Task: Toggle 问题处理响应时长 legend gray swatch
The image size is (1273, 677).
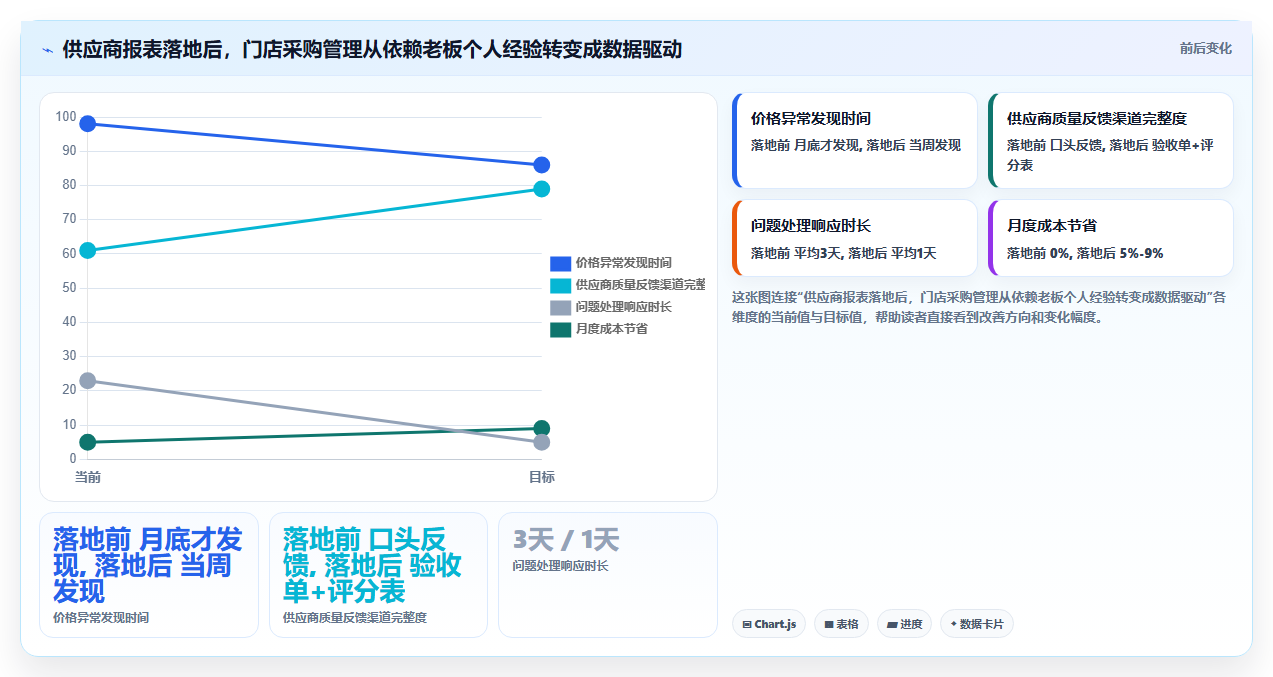Action: click(560, 307)
